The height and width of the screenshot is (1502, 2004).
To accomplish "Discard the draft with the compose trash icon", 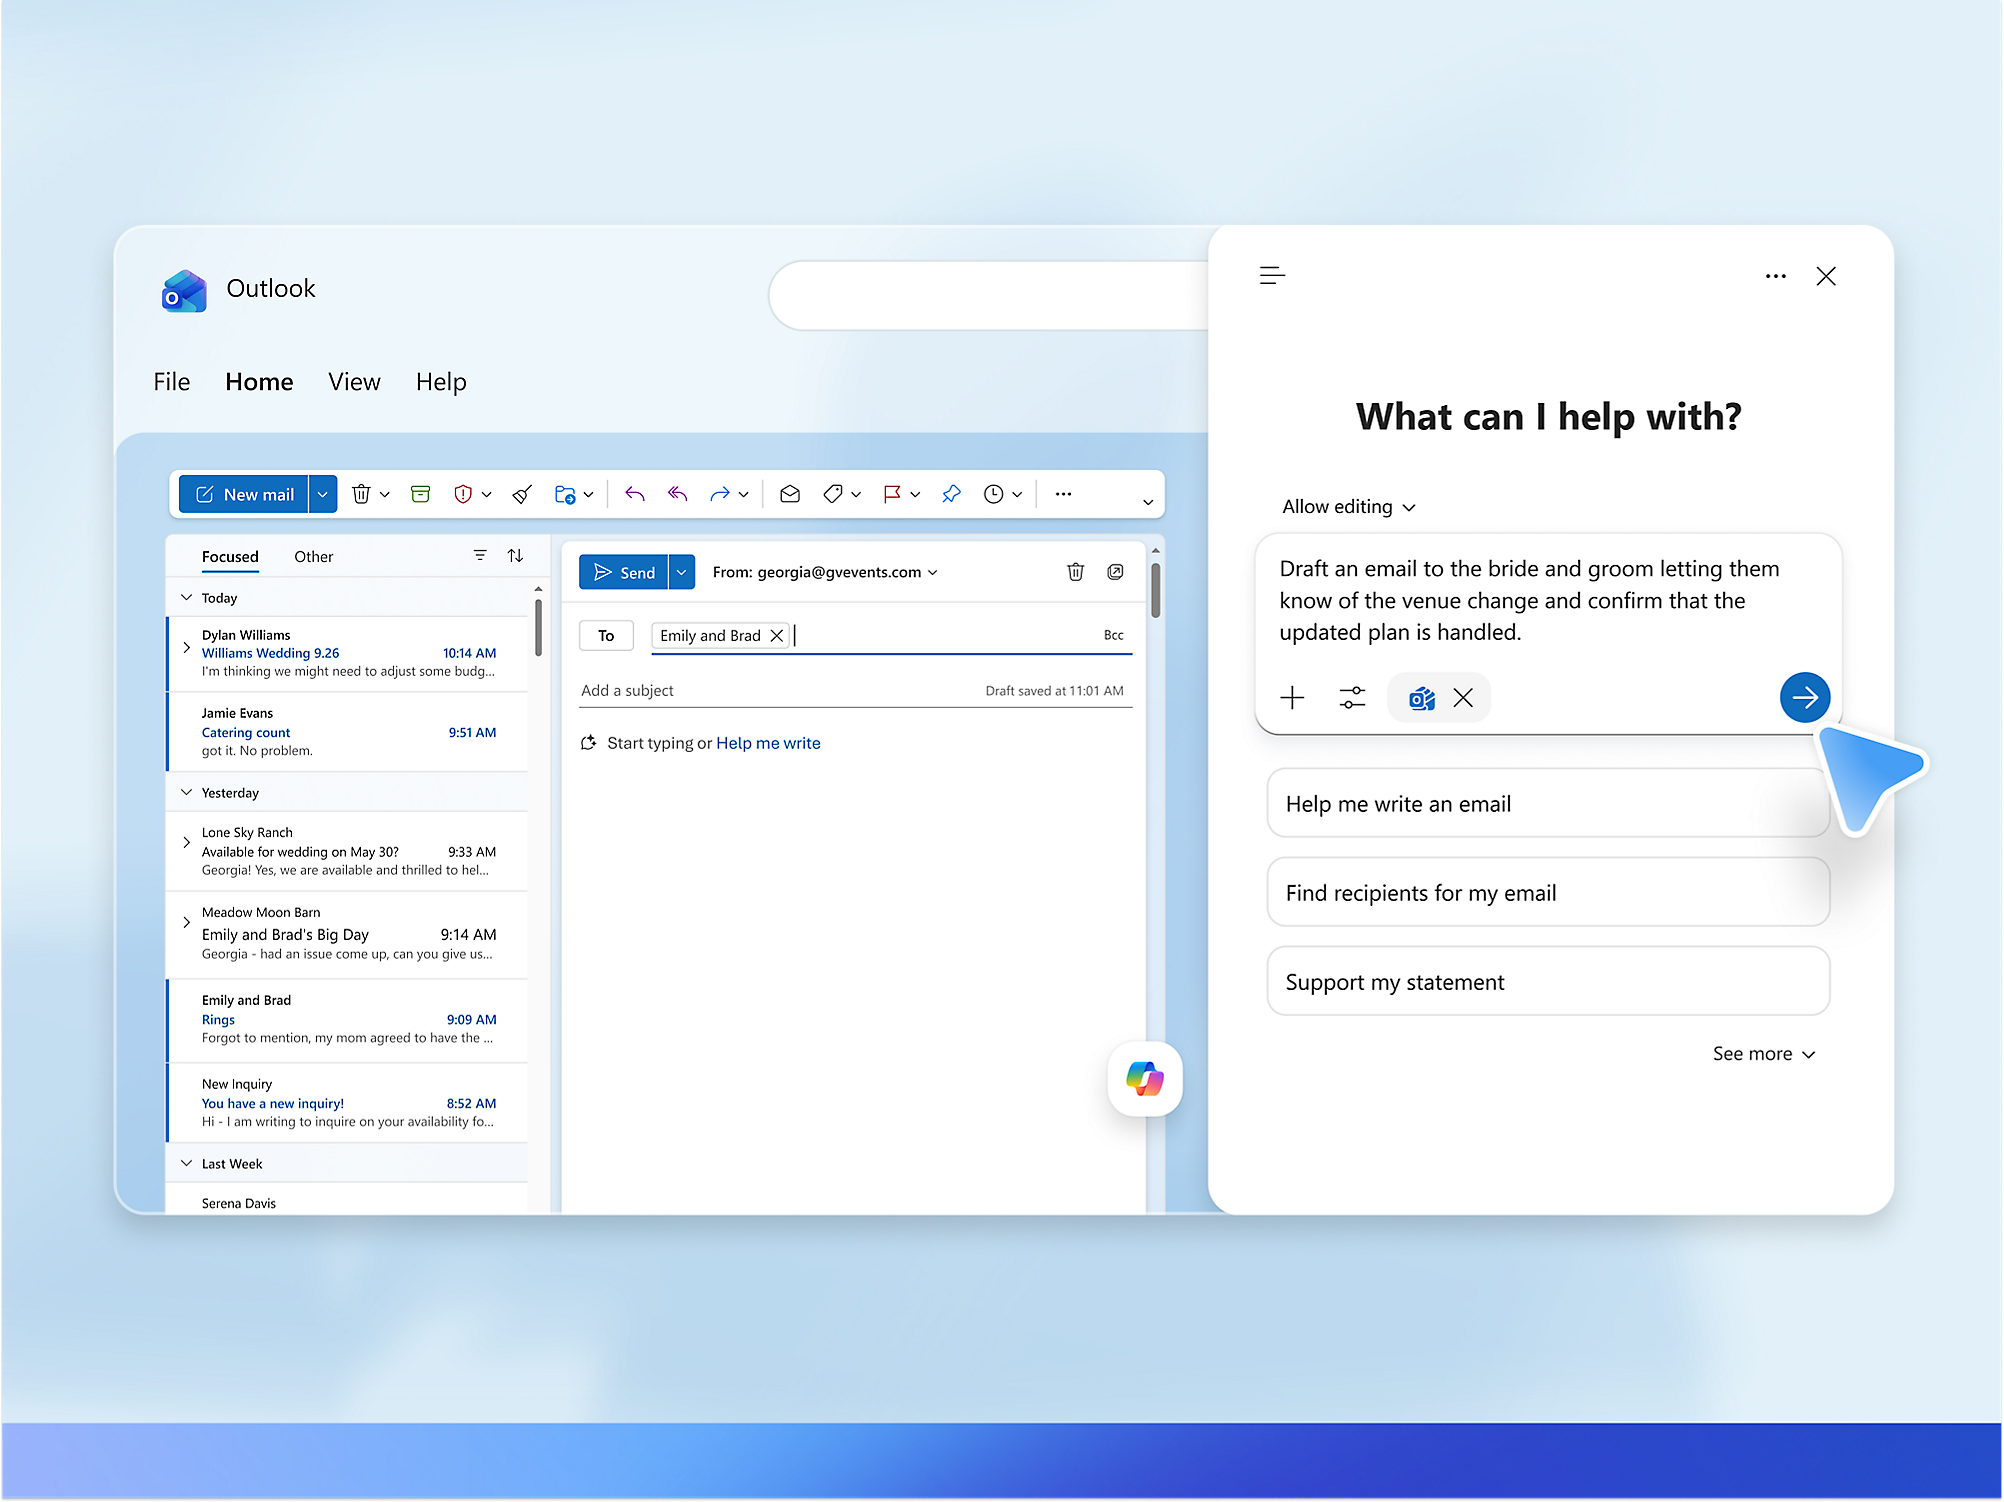I will (1076, 572).
